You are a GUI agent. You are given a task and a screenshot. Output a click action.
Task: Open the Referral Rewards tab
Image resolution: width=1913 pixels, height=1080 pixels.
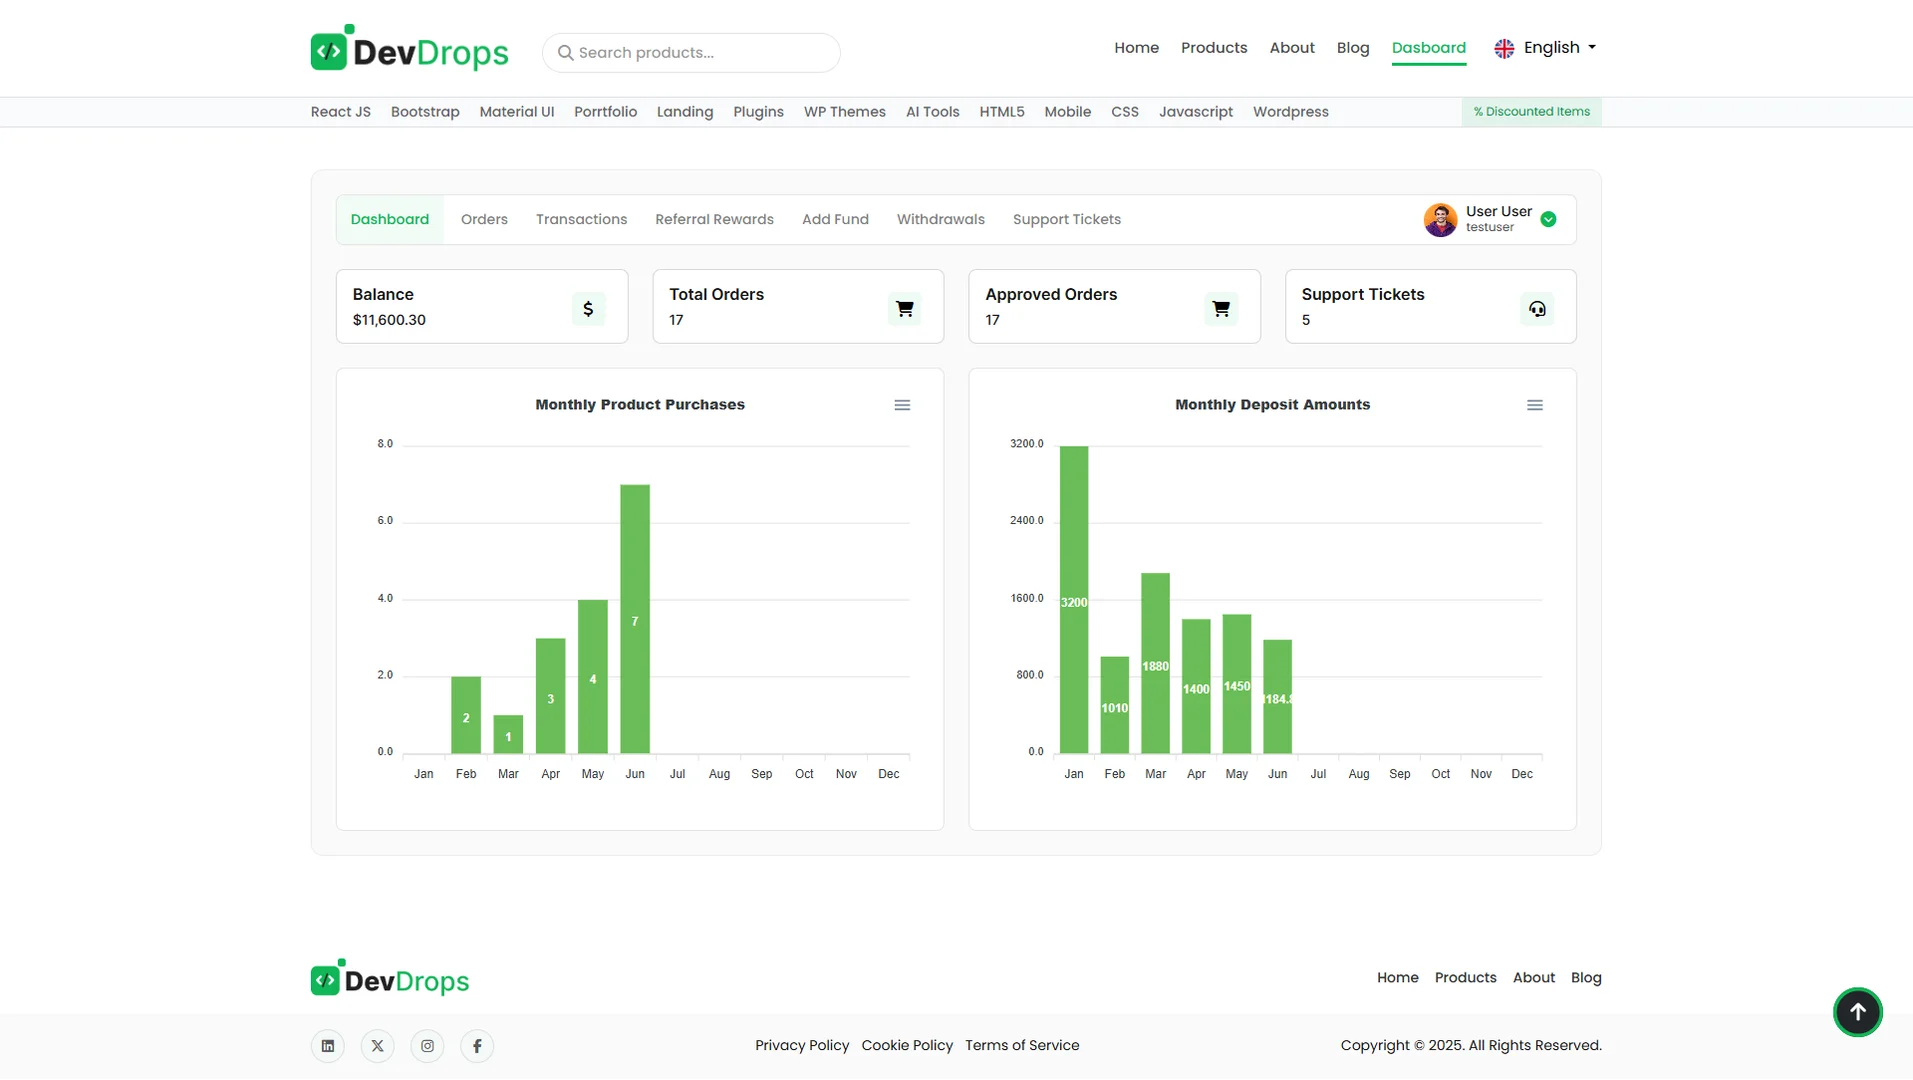[x=714, y=220]
